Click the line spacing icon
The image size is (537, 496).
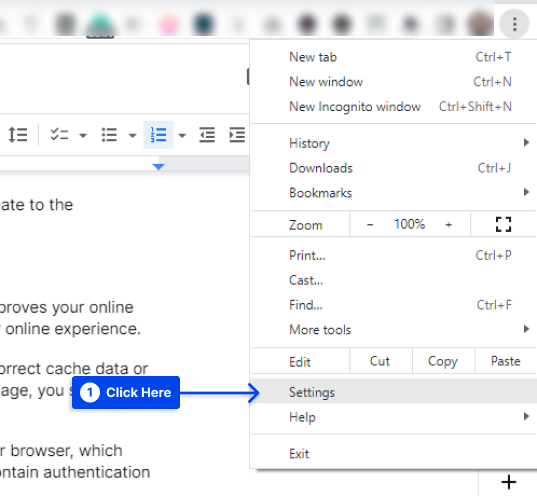[17, 135]
